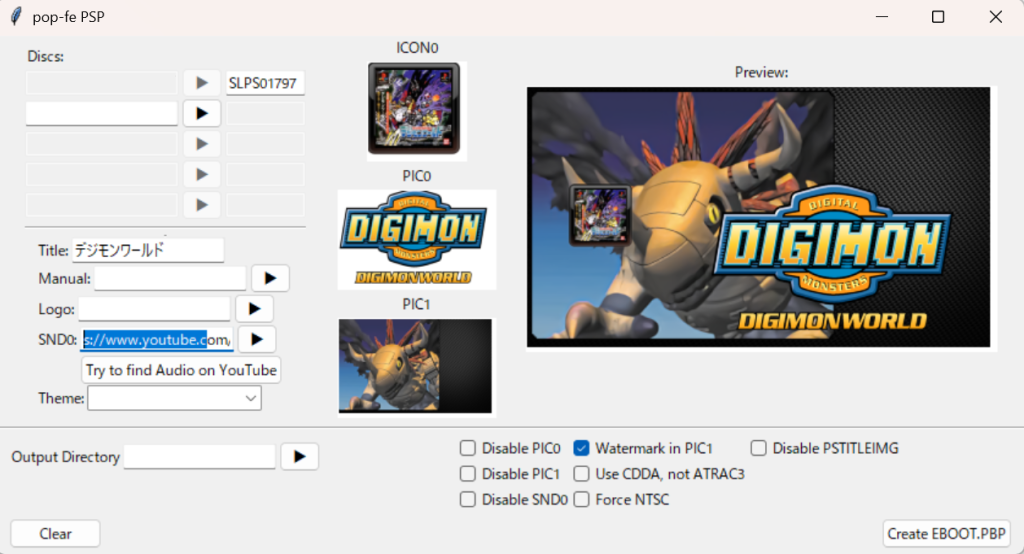Click into the Title text field

147,250
